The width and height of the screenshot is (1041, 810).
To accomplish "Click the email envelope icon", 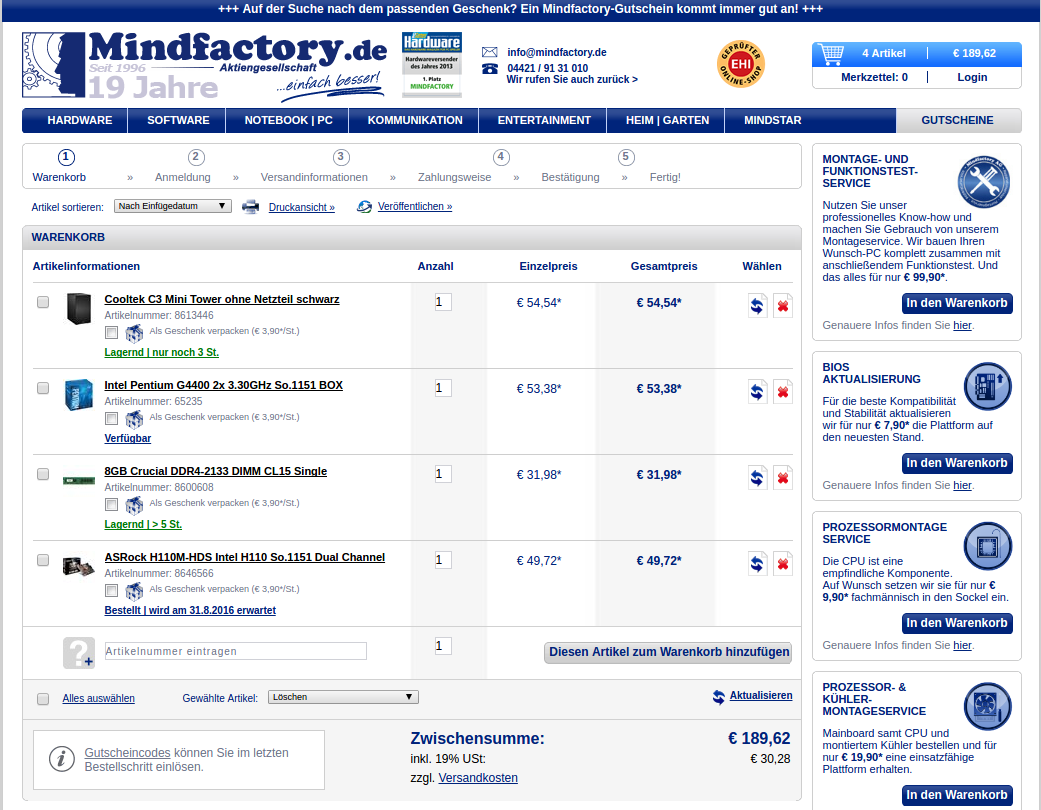I will tap(489, 52).
